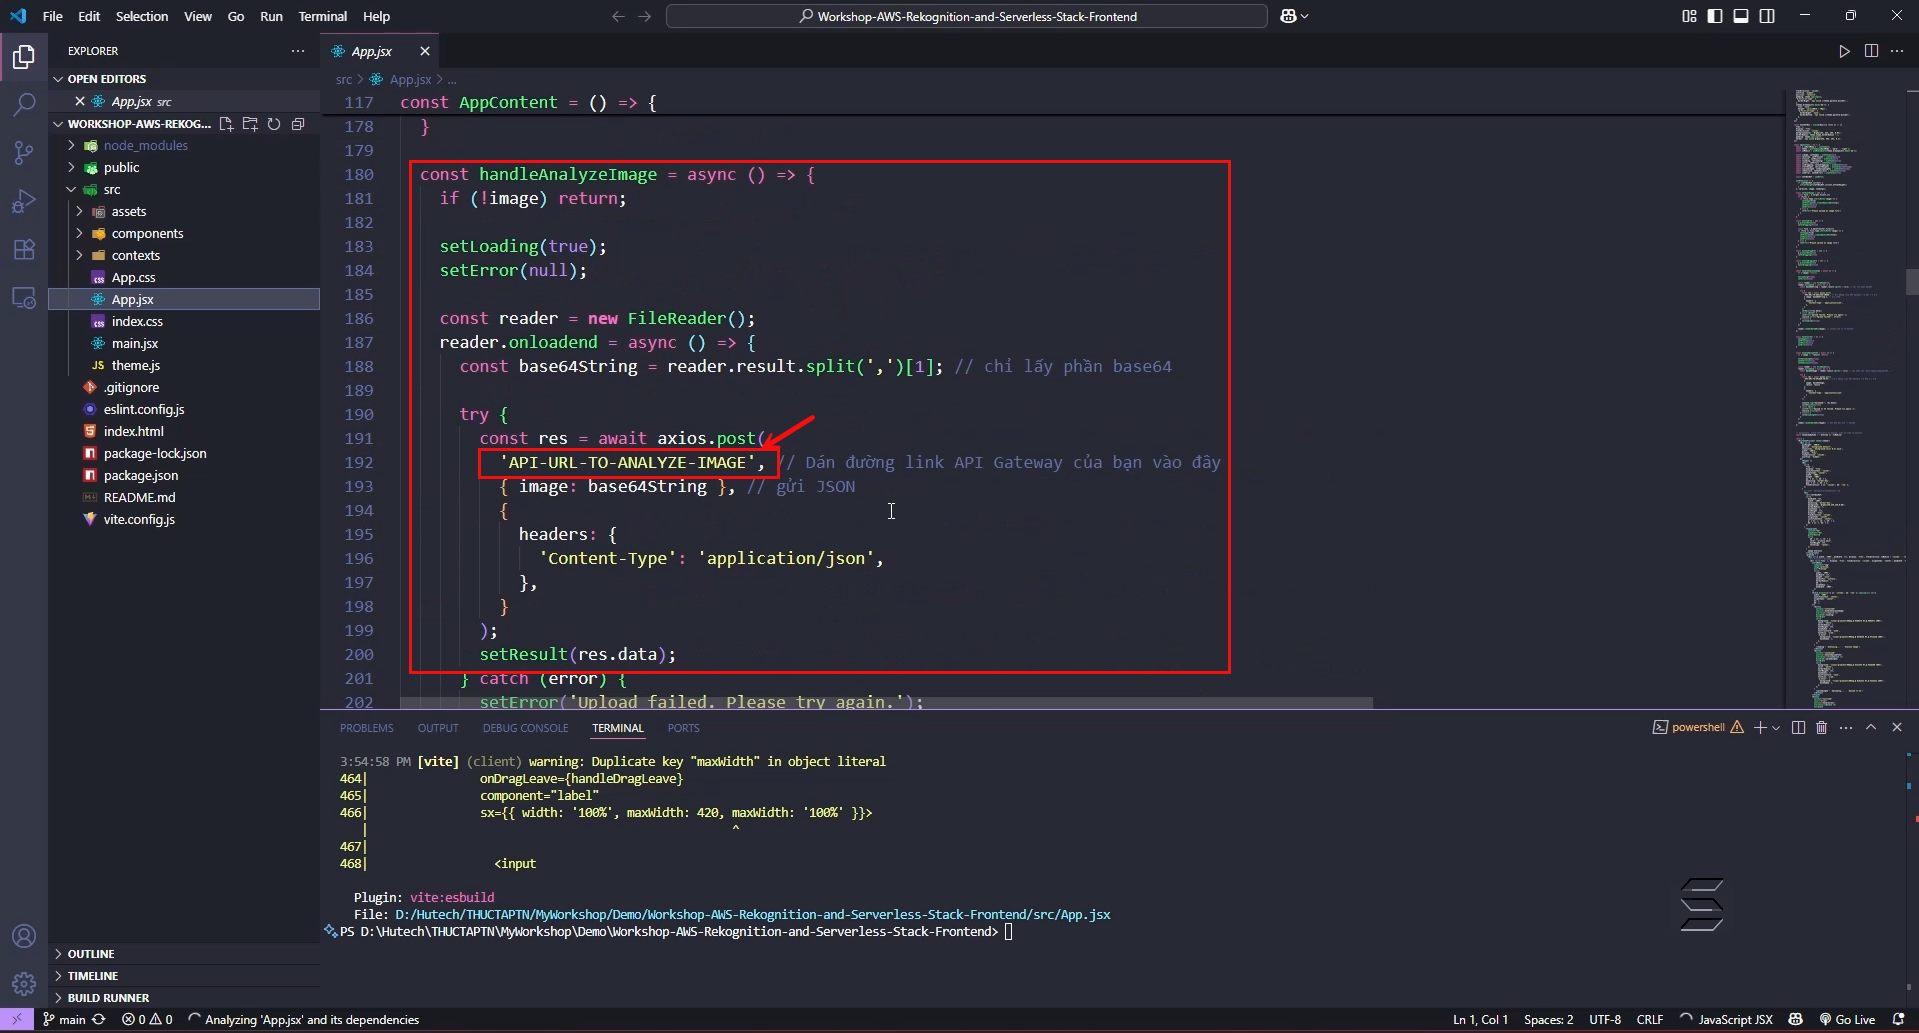
Task: Open the new terminal profile dropdown arrow
Action: coord(1776,728)
